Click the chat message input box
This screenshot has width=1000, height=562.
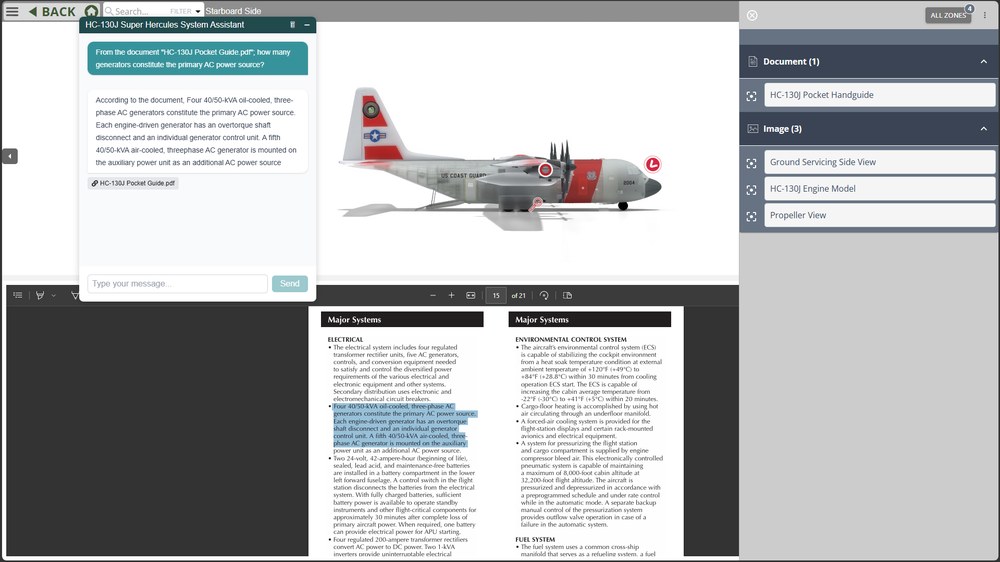pos(177,283)
